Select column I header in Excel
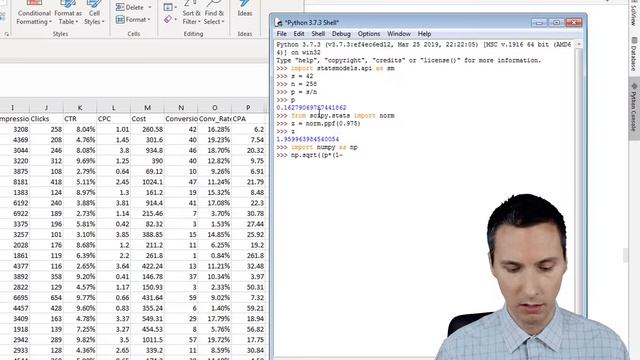 coord(12,108)
